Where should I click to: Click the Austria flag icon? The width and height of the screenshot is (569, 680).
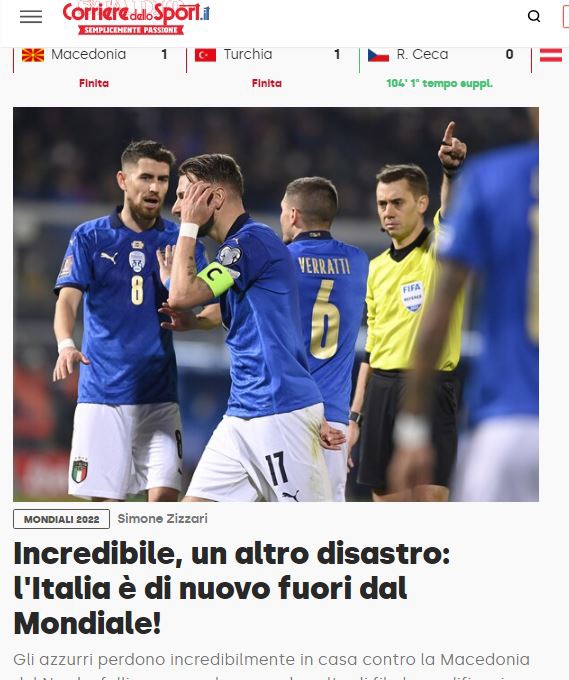point(551,55)
